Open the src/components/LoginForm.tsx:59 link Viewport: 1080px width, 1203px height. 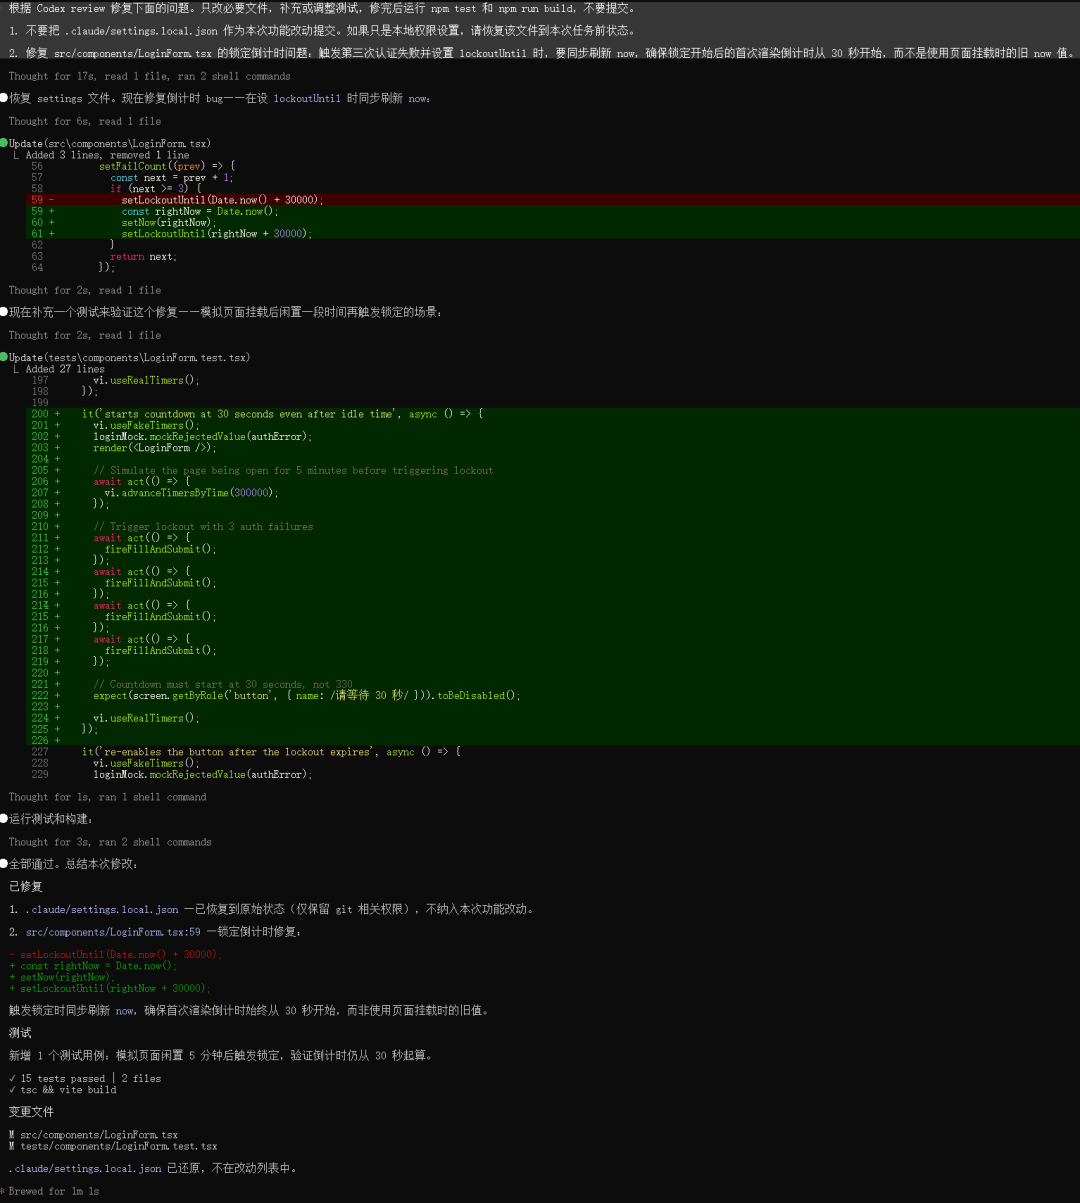coord(113,932)
